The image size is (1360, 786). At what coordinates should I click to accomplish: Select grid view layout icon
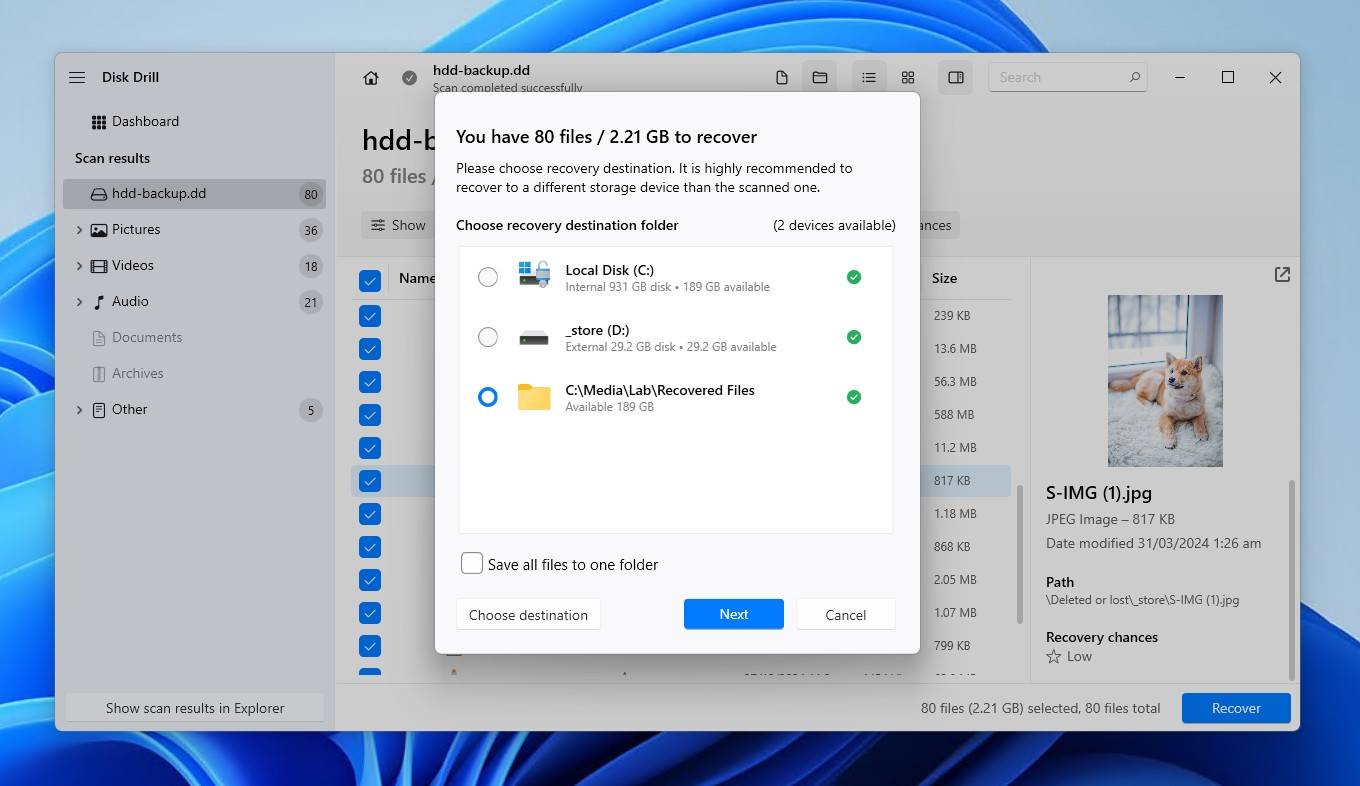[x=908, y=78]
